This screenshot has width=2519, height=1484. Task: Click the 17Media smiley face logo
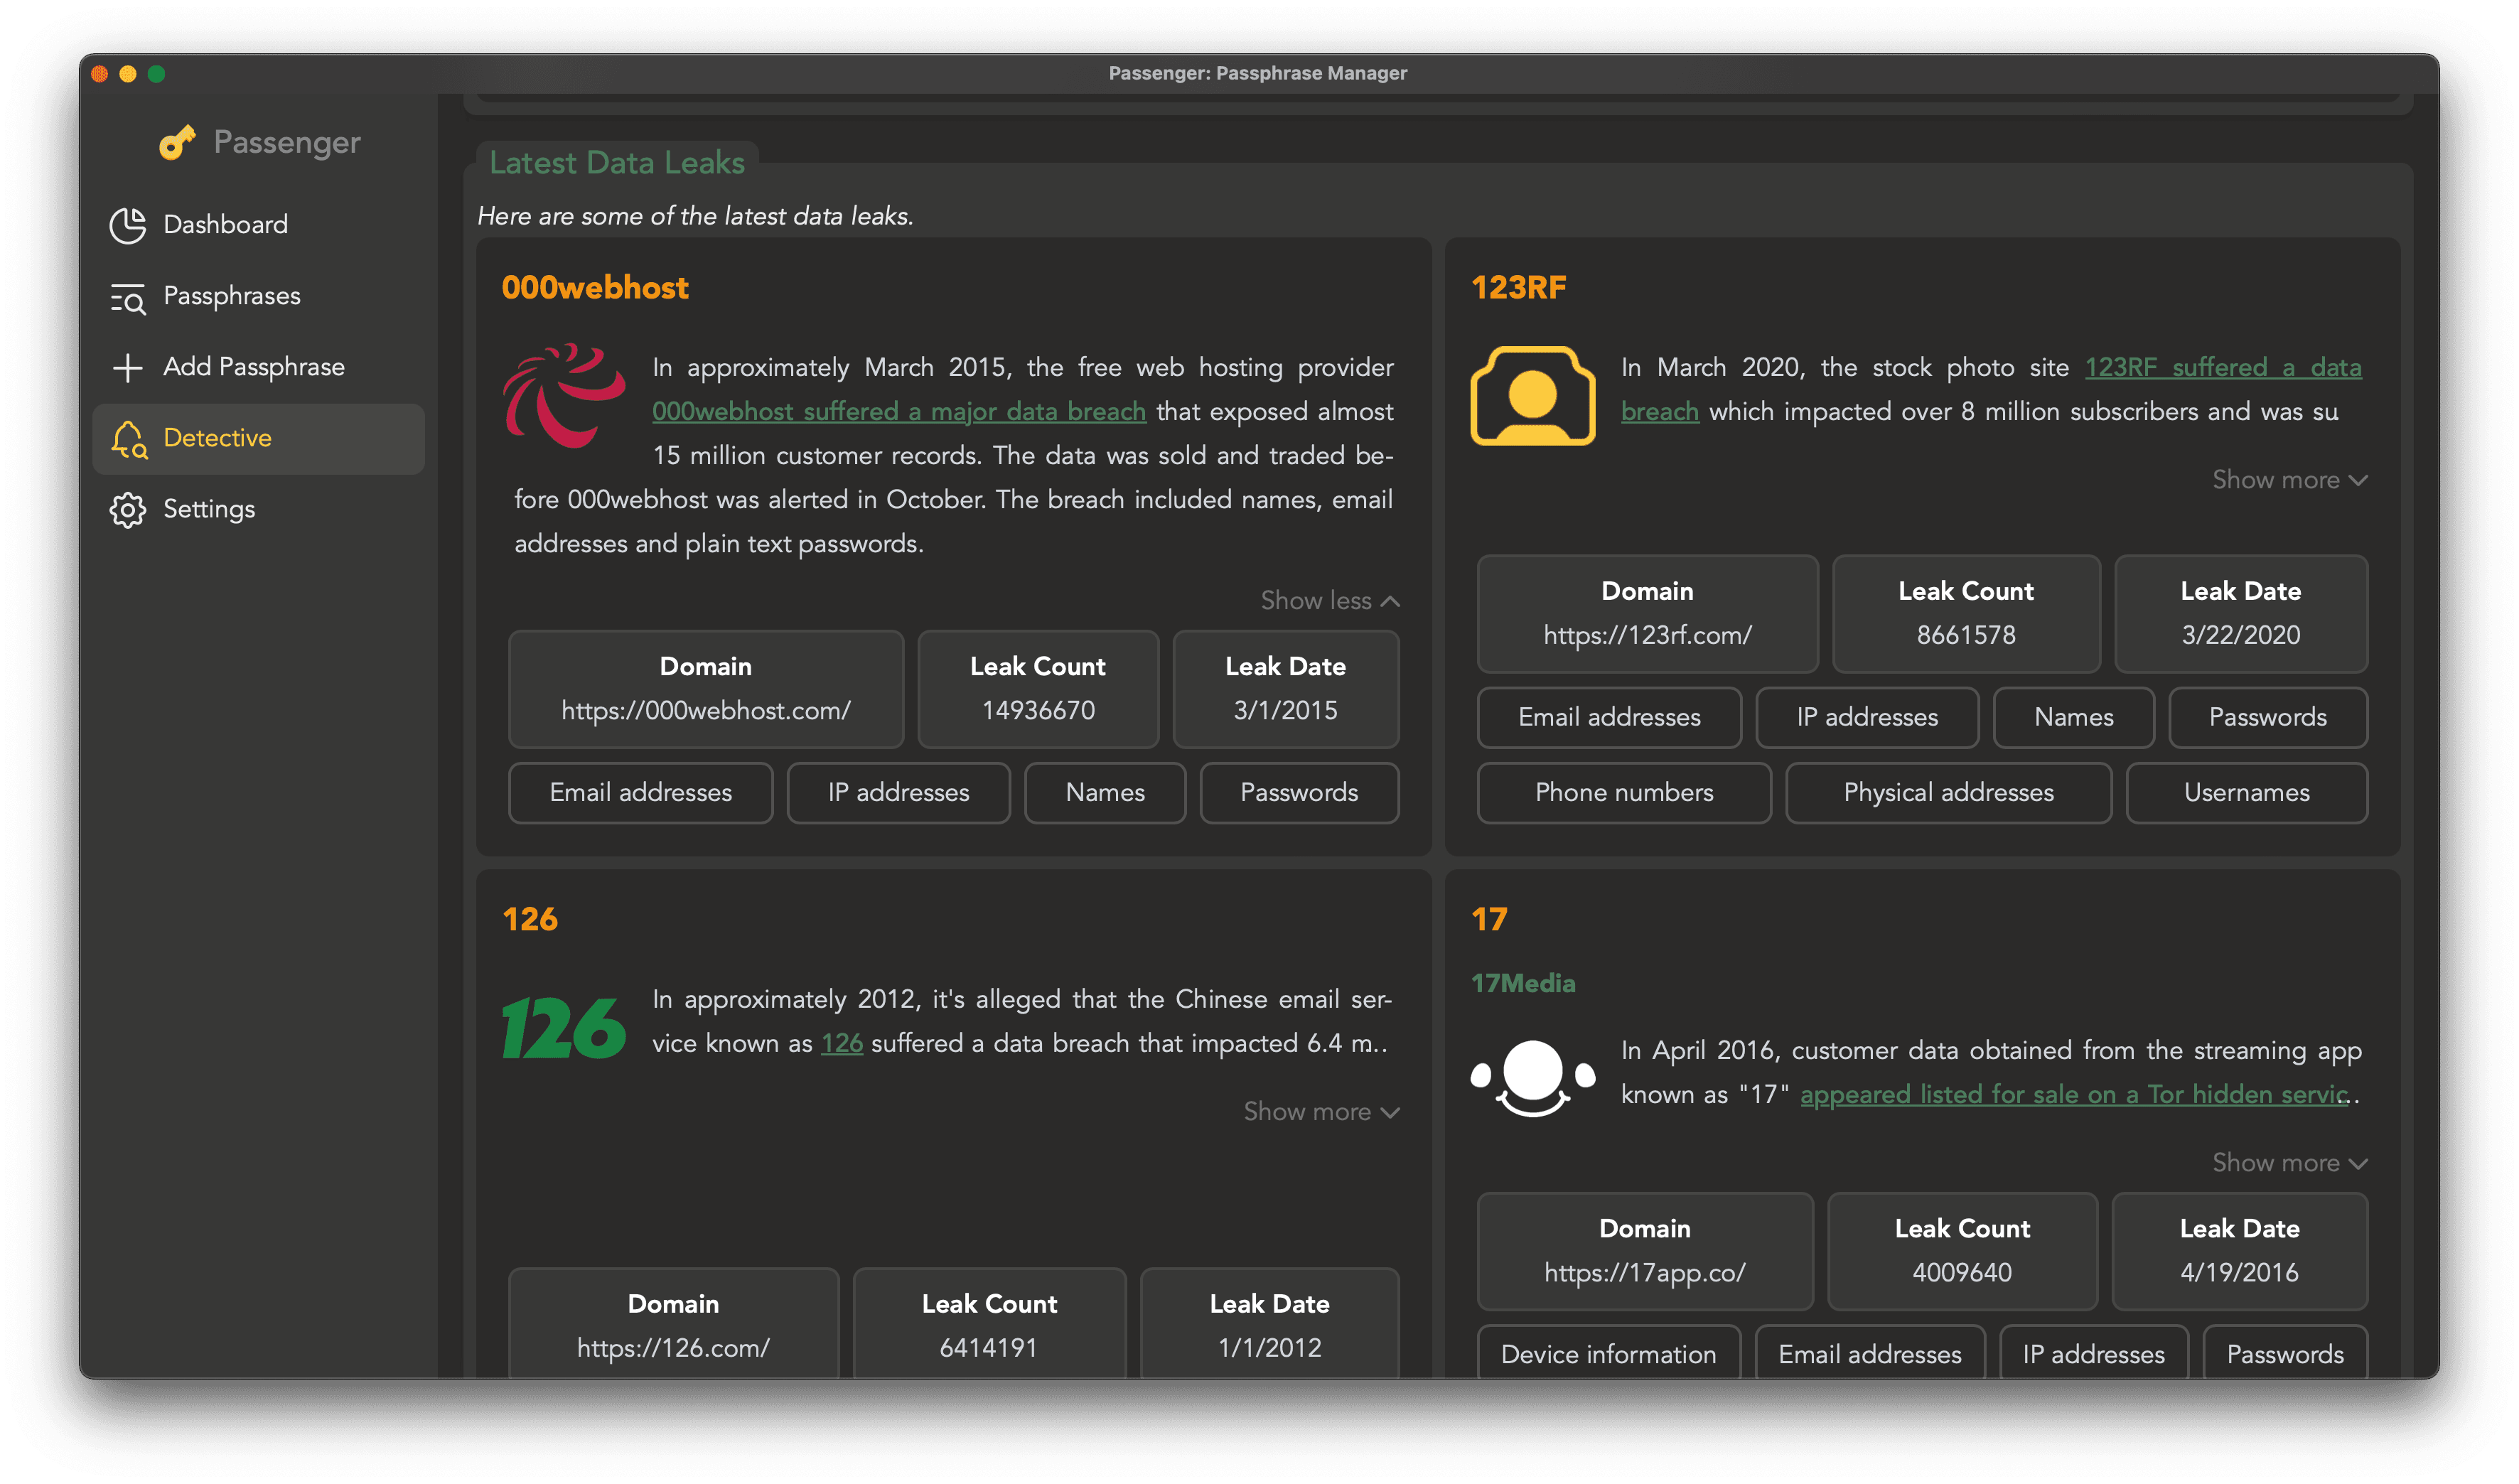click(x=1533, y=1078)
